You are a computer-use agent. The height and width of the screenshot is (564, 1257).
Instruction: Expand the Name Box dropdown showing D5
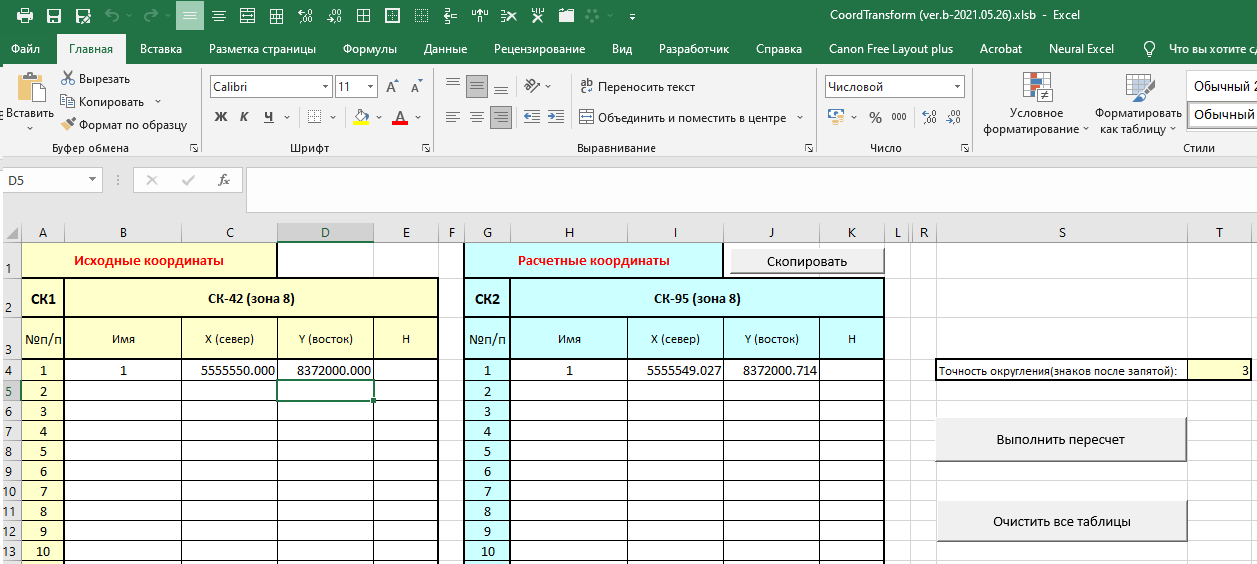point(93,180)
